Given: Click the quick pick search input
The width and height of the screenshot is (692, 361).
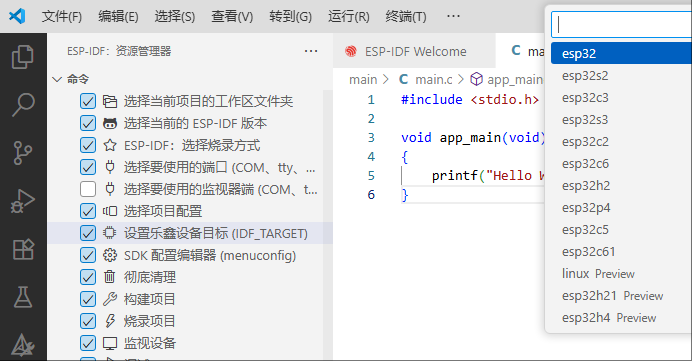Looking at the screenshot, I should click(621, 25).
